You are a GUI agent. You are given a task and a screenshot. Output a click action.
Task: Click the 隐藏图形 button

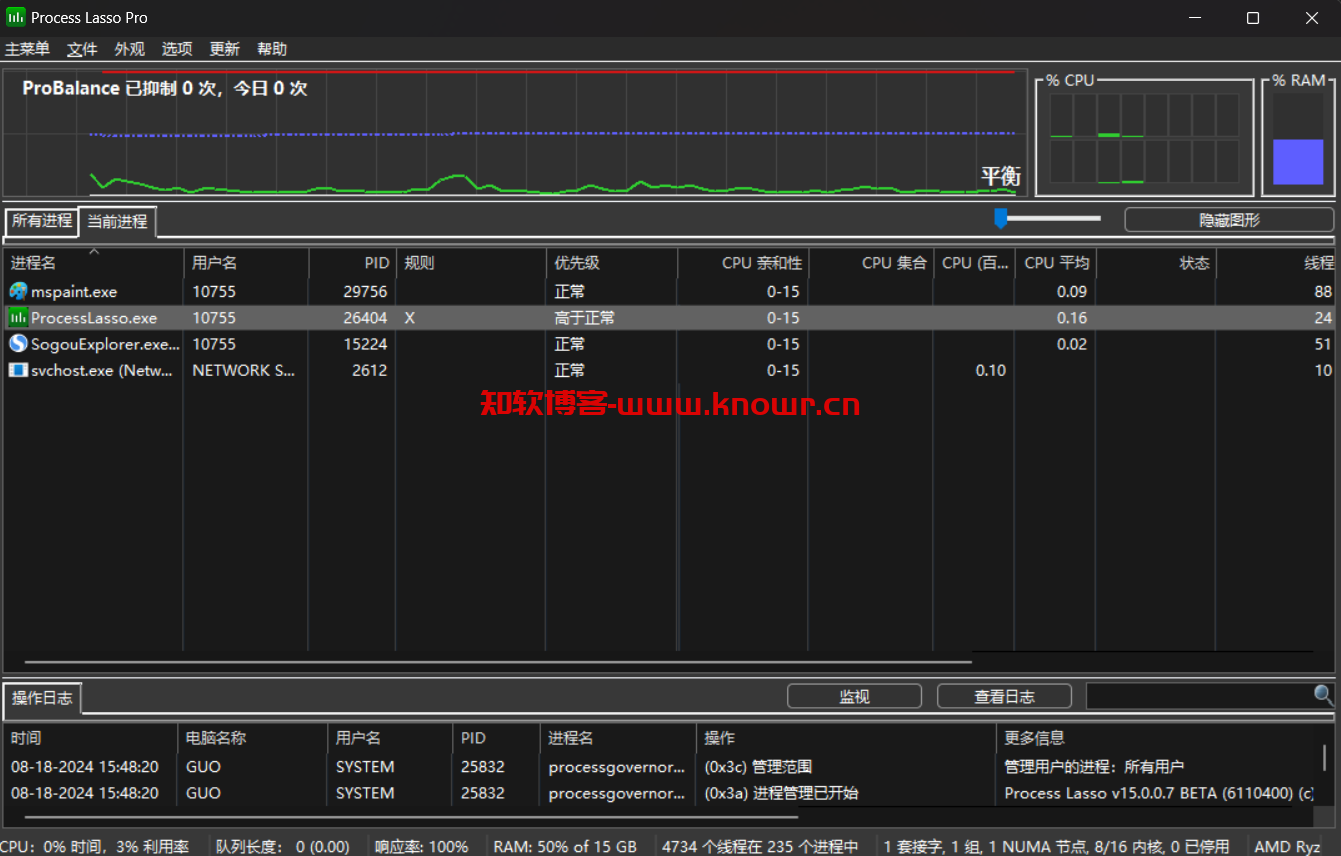[1229, 220]
